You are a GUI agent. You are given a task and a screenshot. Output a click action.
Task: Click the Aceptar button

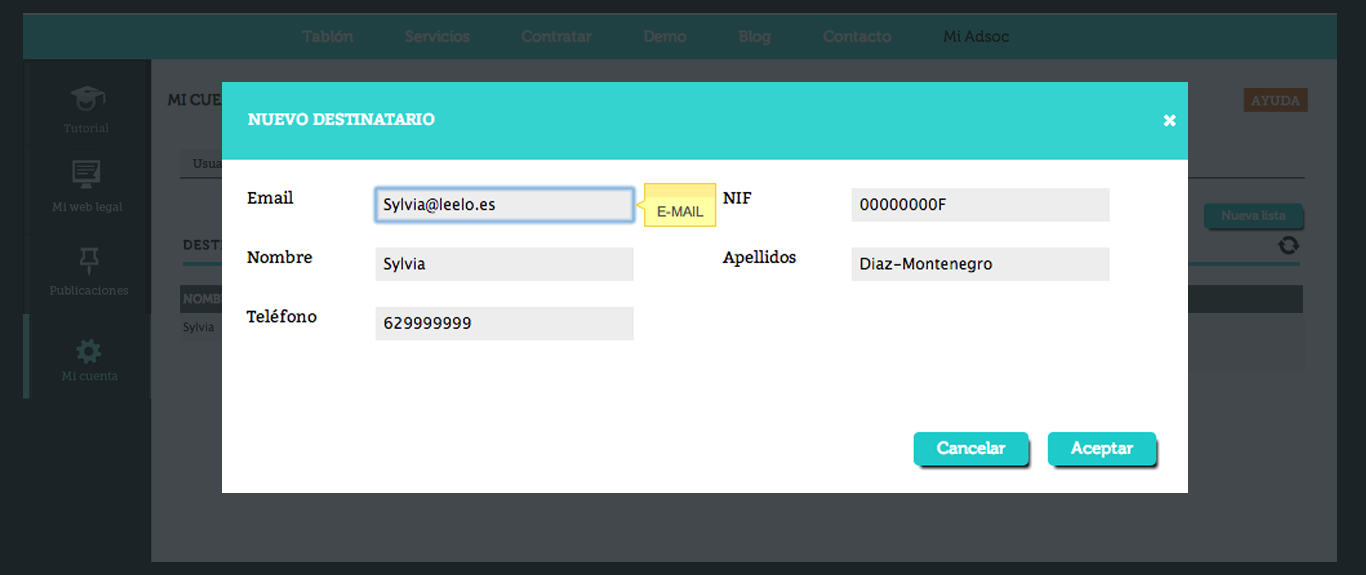[x=1101, y=448]
